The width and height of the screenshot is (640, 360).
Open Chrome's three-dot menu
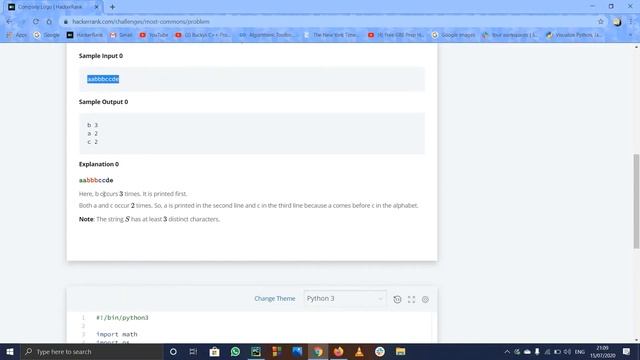coord(631,22)
